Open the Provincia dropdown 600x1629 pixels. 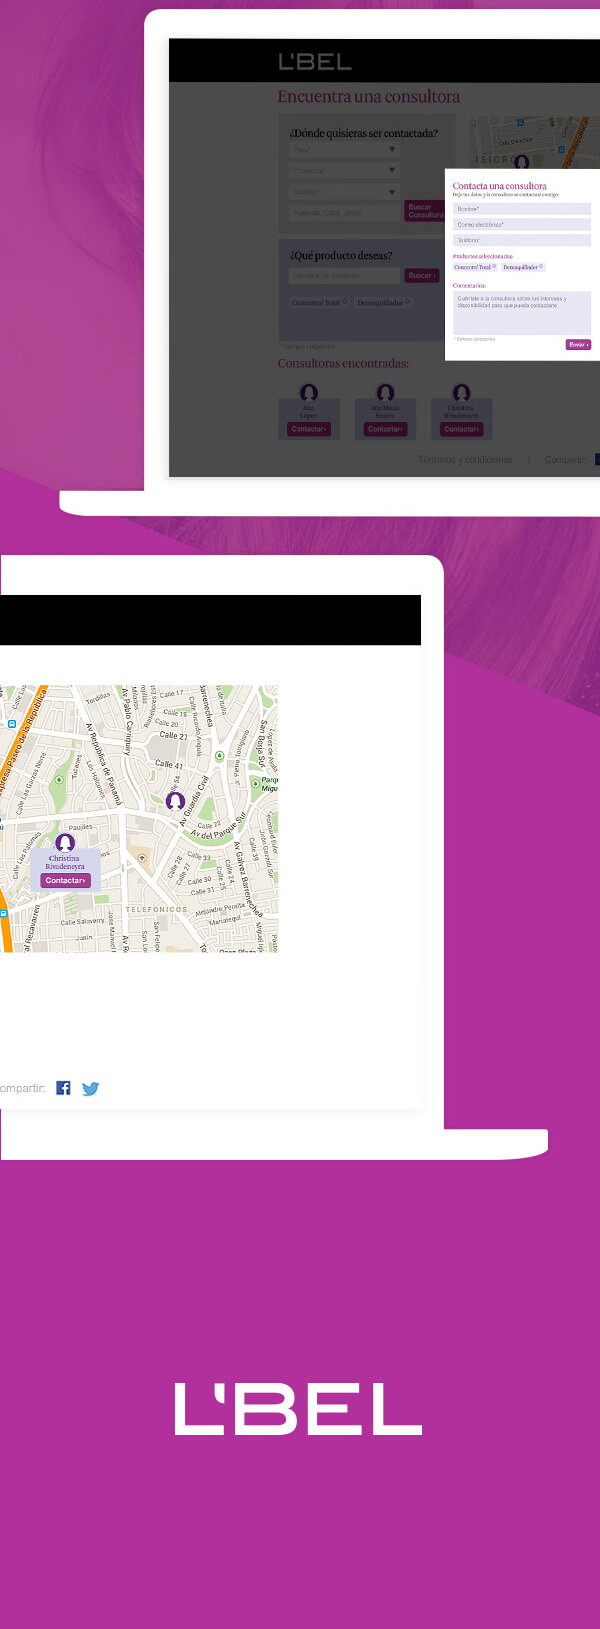point(345,171)
